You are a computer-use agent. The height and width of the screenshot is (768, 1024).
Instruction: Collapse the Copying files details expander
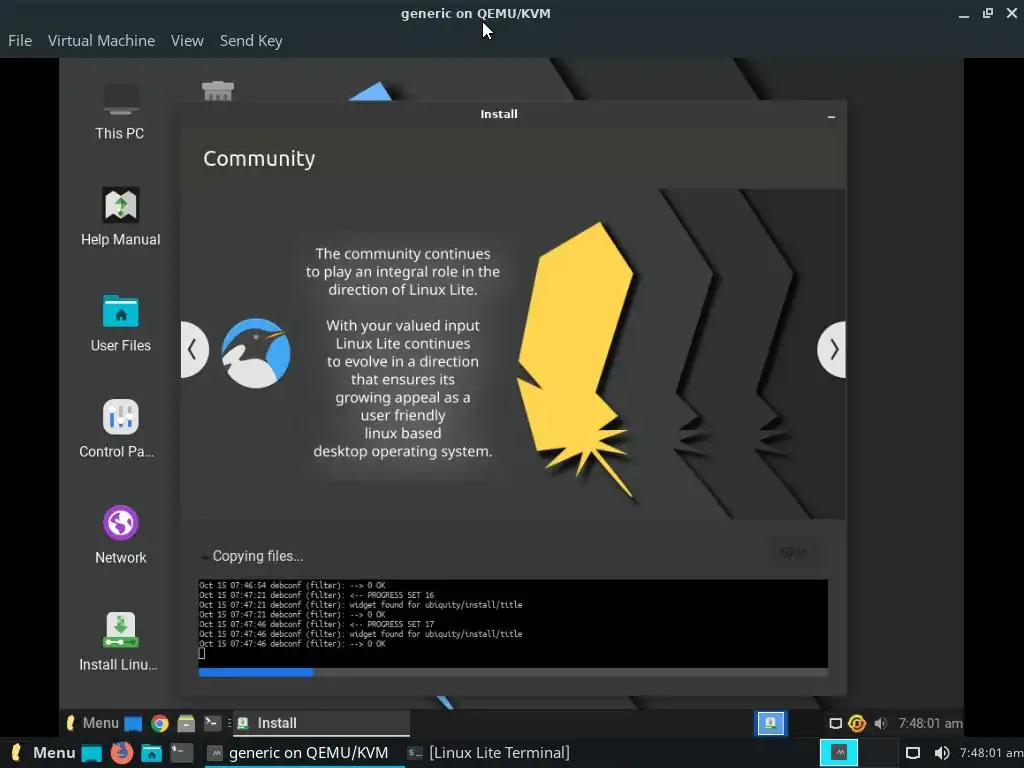point(204,557)
